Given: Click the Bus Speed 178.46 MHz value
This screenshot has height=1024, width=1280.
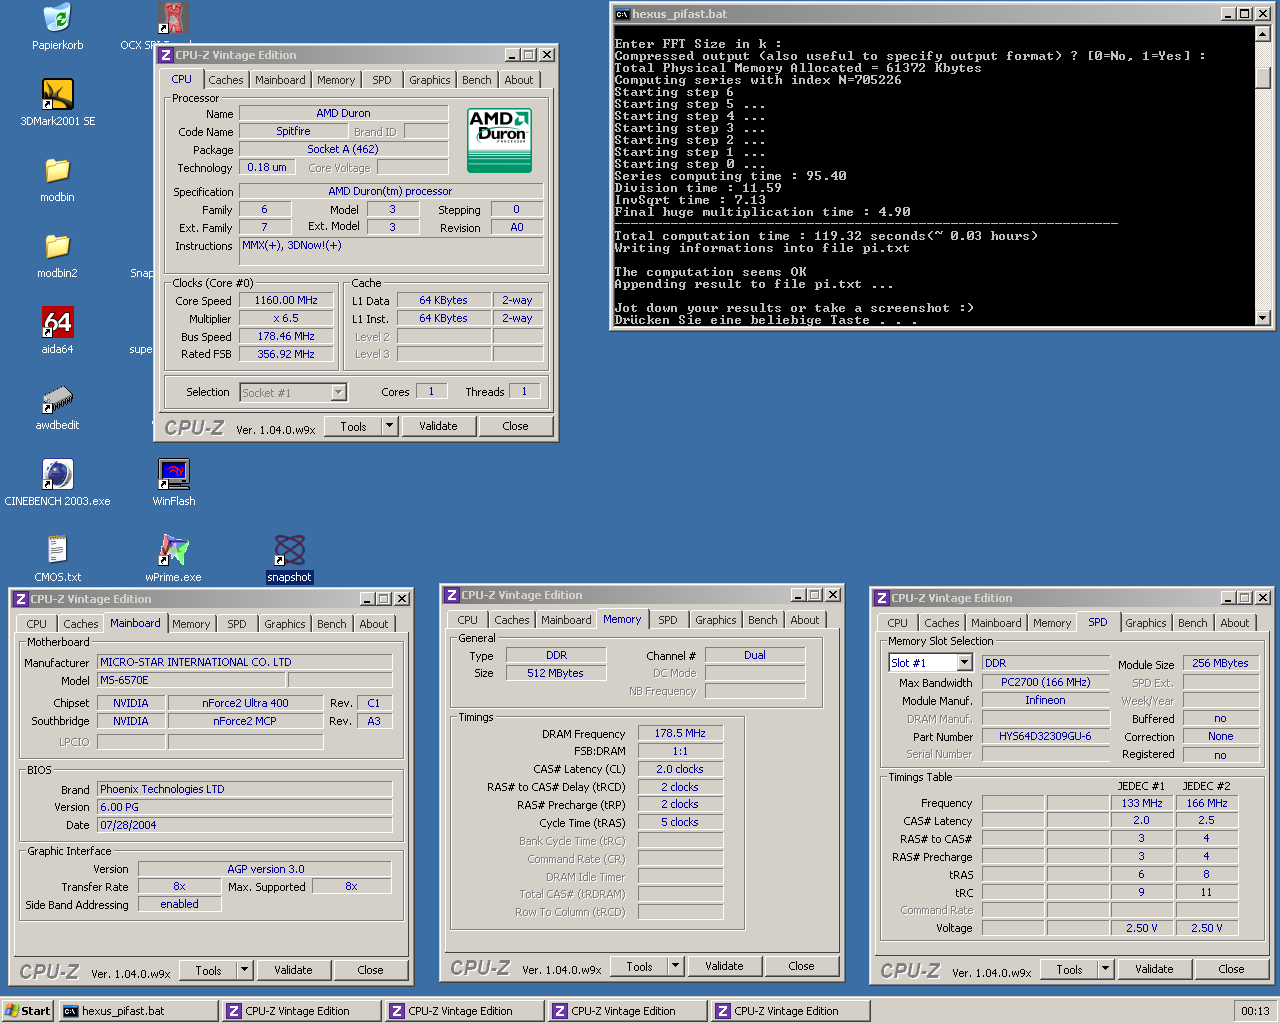Looking at the screenshot, I should [x=286, y=336].
